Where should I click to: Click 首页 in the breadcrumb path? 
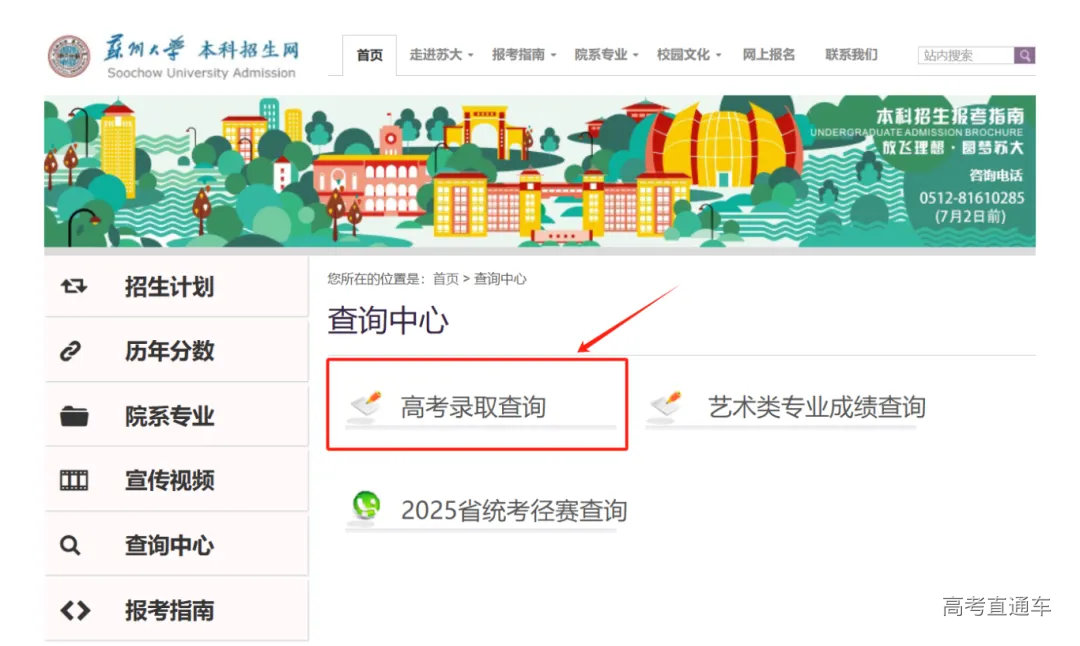click(445, 279)
